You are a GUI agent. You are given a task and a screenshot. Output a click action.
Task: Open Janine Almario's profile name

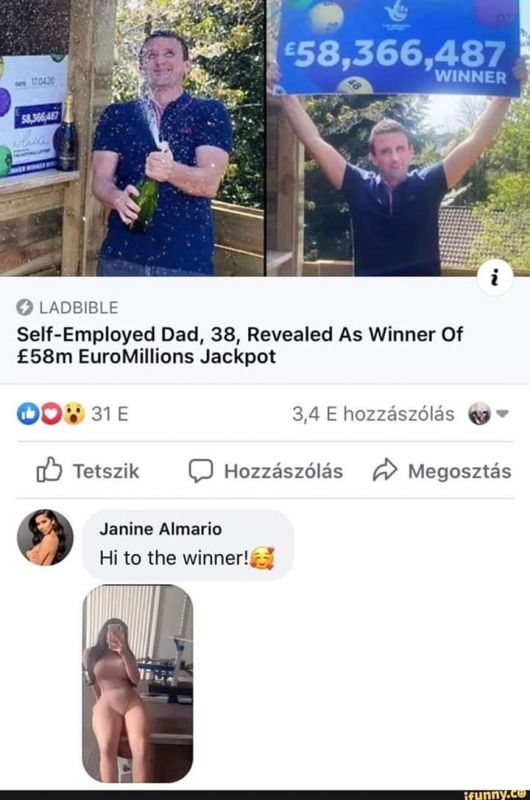(161, 529)
